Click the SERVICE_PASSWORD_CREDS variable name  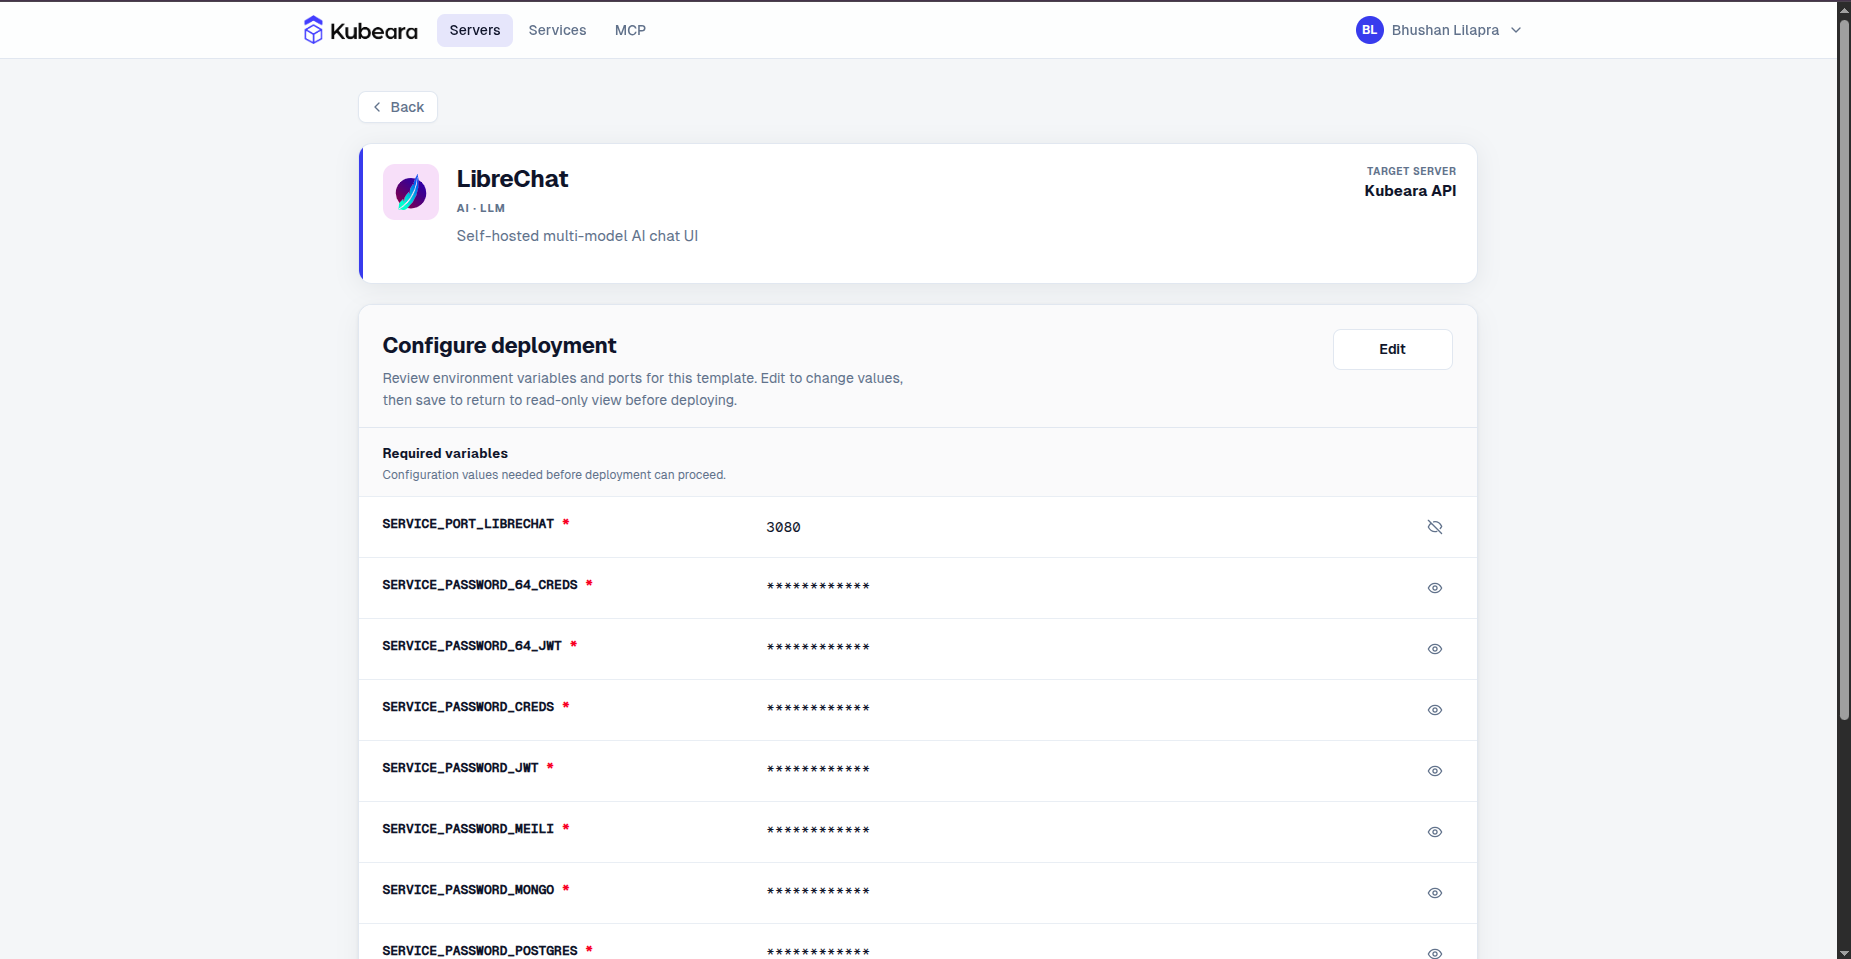click(x=468, y=707)
